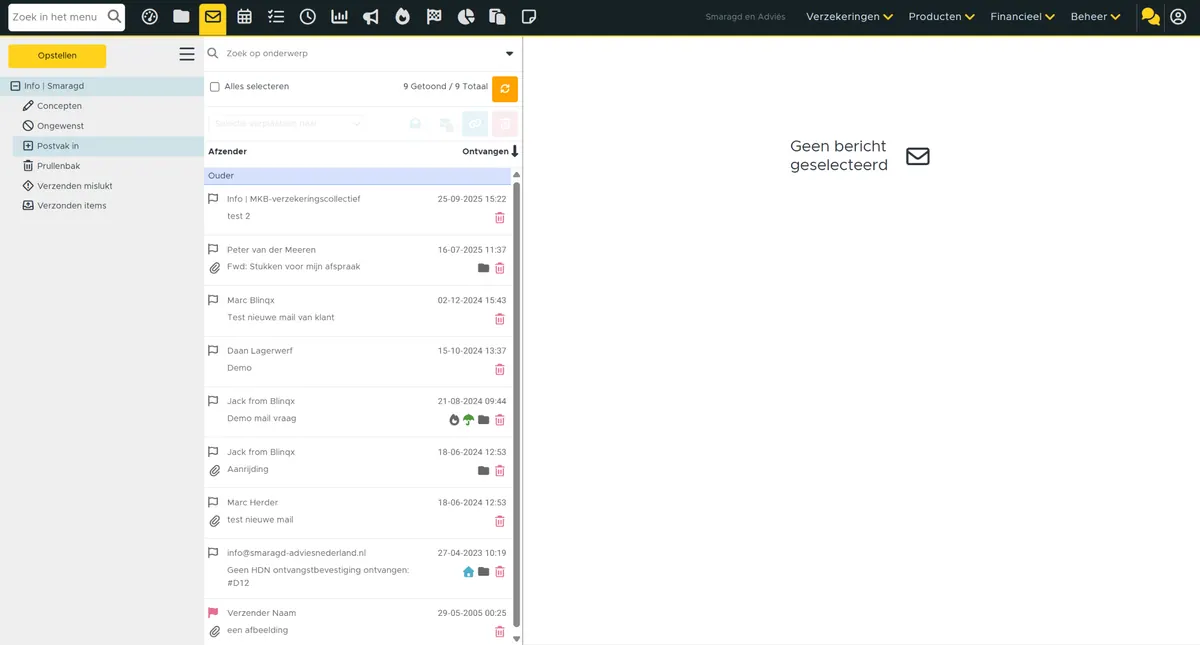Open the bar chart icon in top bar
The height and width of the screenshot is (645, 1200).
pyautogui.click(x=340, y=17)
